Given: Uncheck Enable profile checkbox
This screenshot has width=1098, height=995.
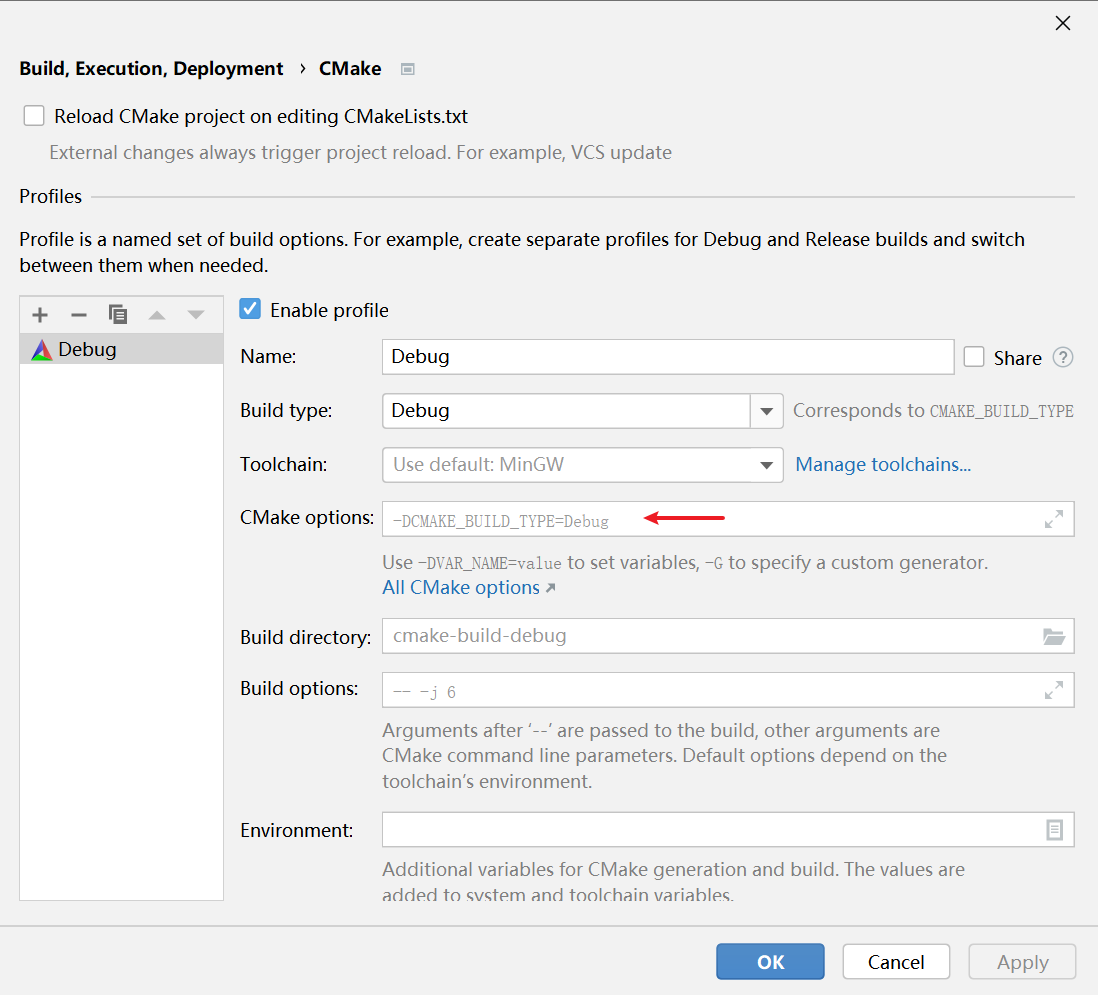Looking at the screenshot, I should 250,309.
